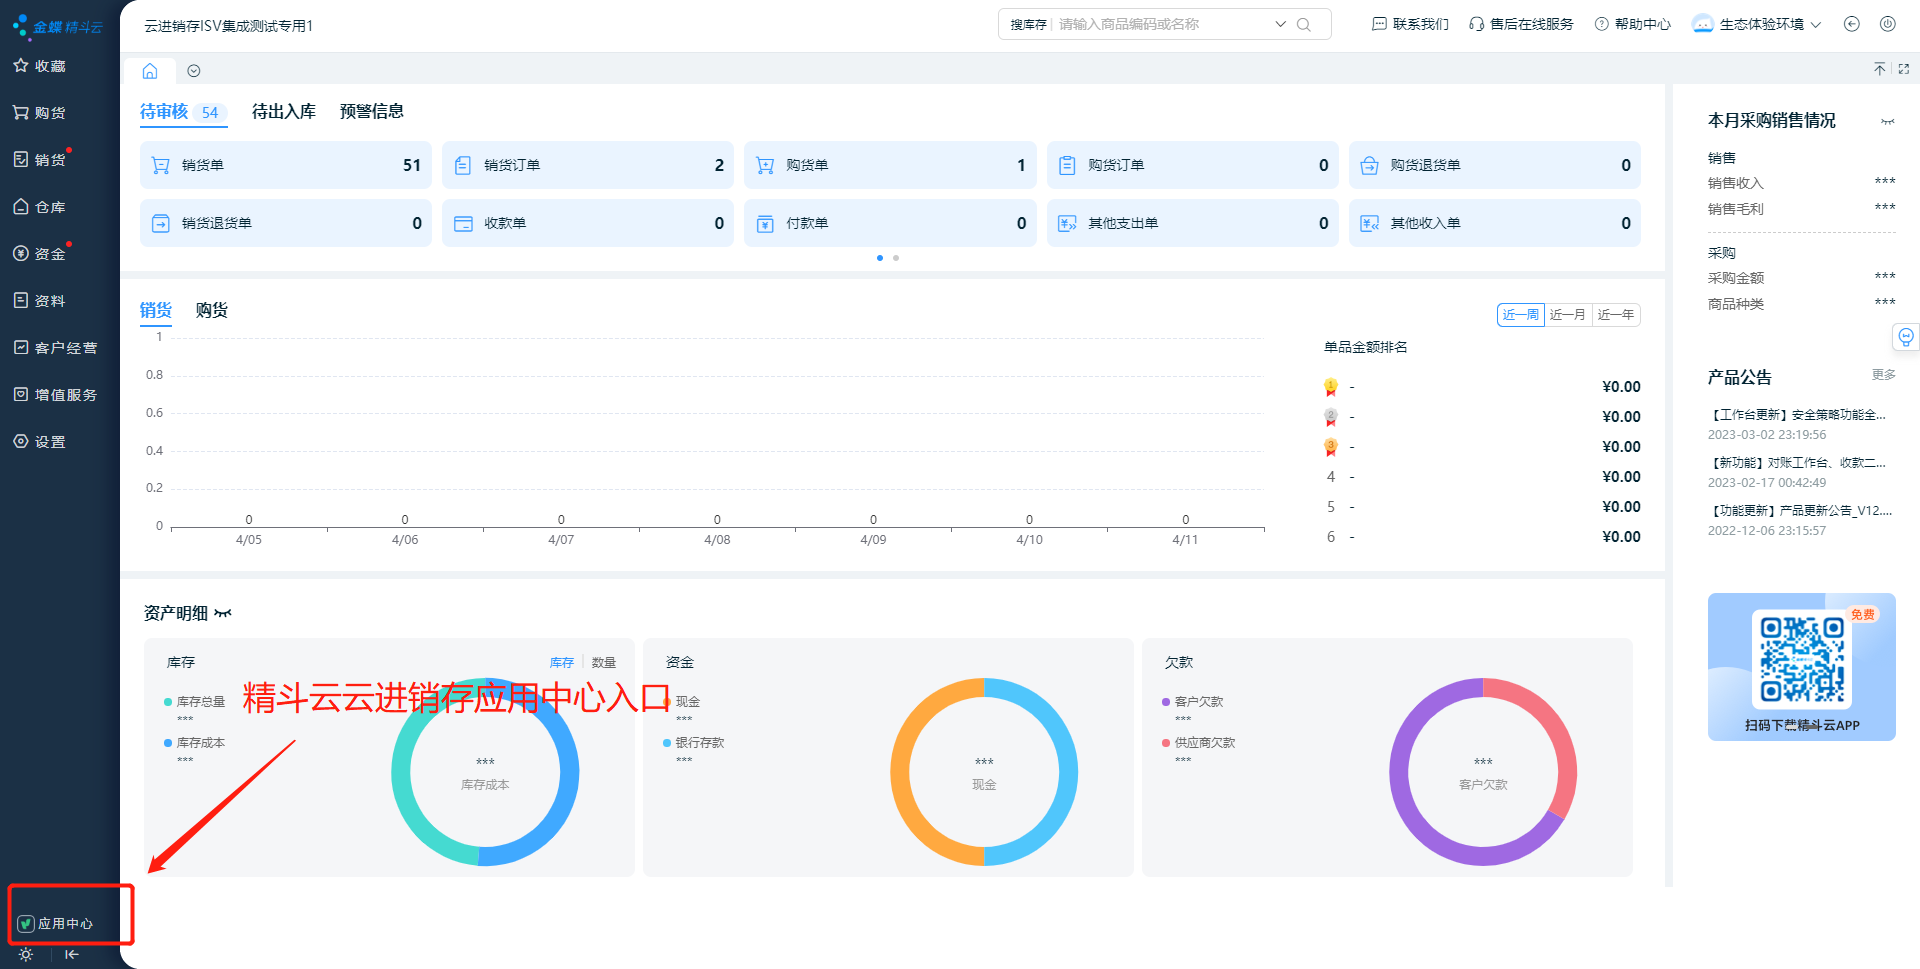
Task: Open 售后在线服务 in the header
Action: coord(1521,24)
